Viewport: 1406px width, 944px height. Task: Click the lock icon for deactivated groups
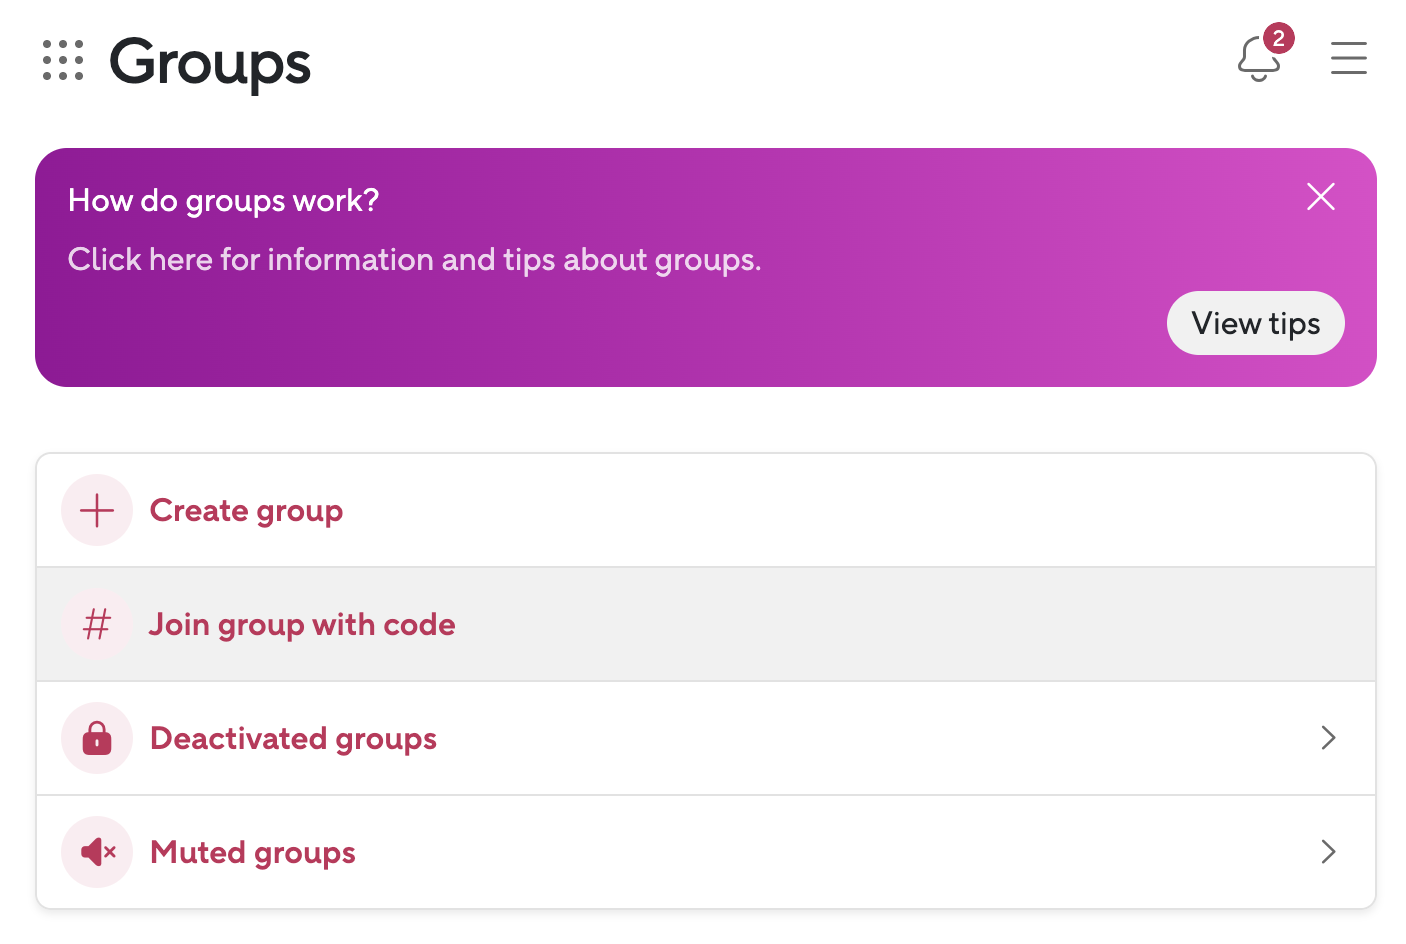[97, 738]
